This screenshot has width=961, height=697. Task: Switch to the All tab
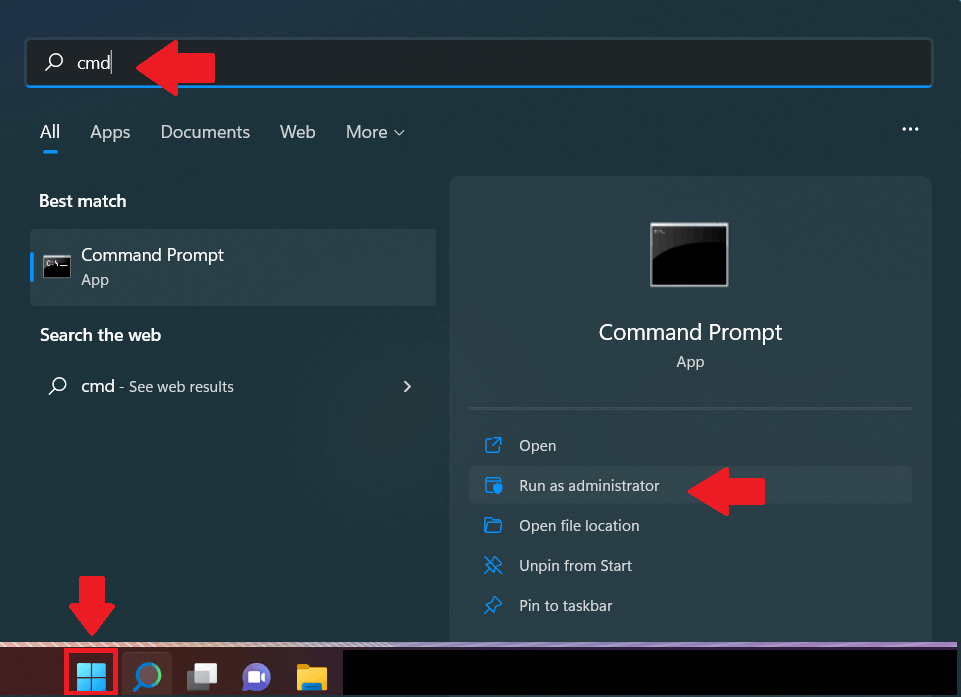point(50,132)
